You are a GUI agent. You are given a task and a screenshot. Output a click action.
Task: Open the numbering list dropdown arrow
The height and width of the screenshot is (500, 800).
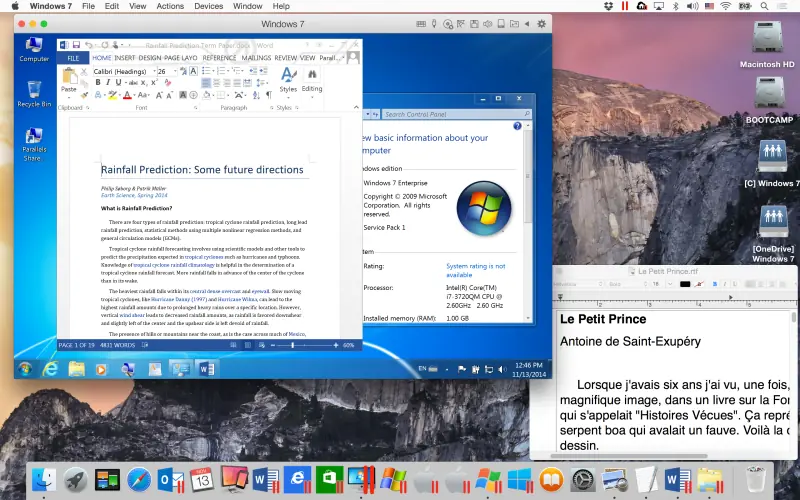pyautogui.click(x=228, y=70)
